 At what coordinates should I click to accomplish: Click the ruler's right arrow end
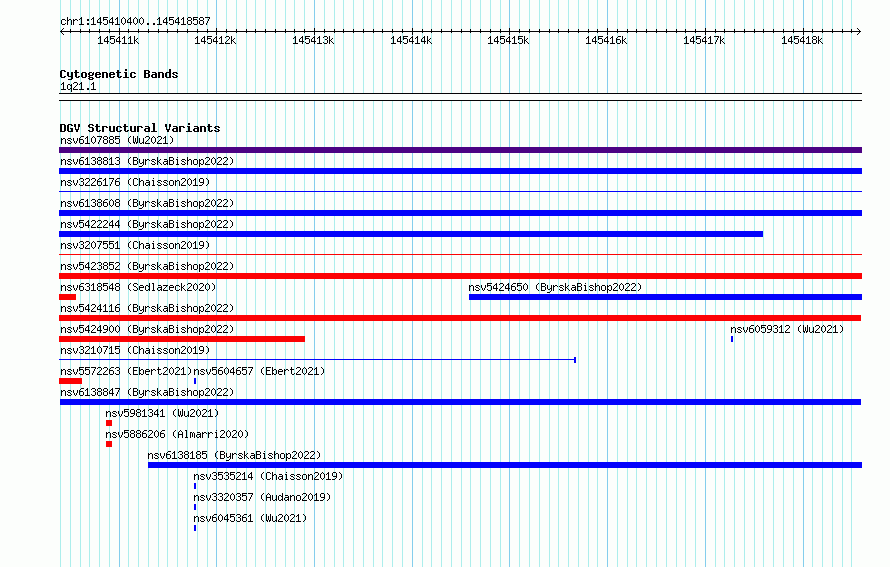click(859, 31)
